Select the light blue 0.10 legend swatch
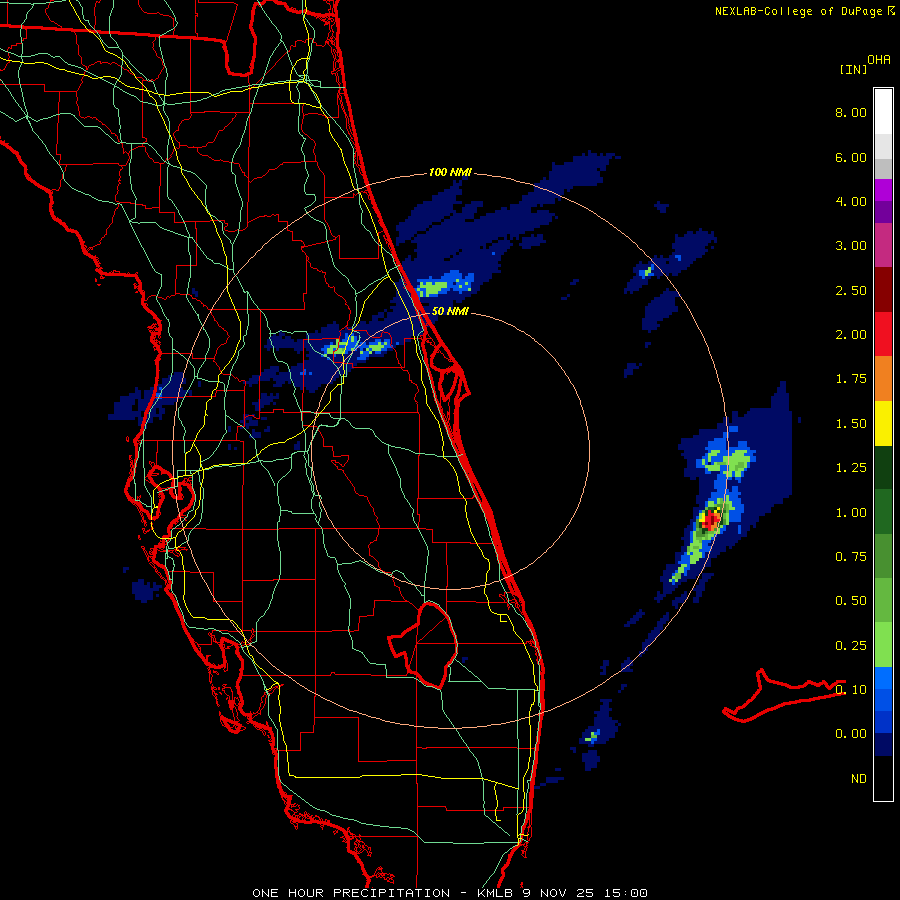 (x=883, y=678)
